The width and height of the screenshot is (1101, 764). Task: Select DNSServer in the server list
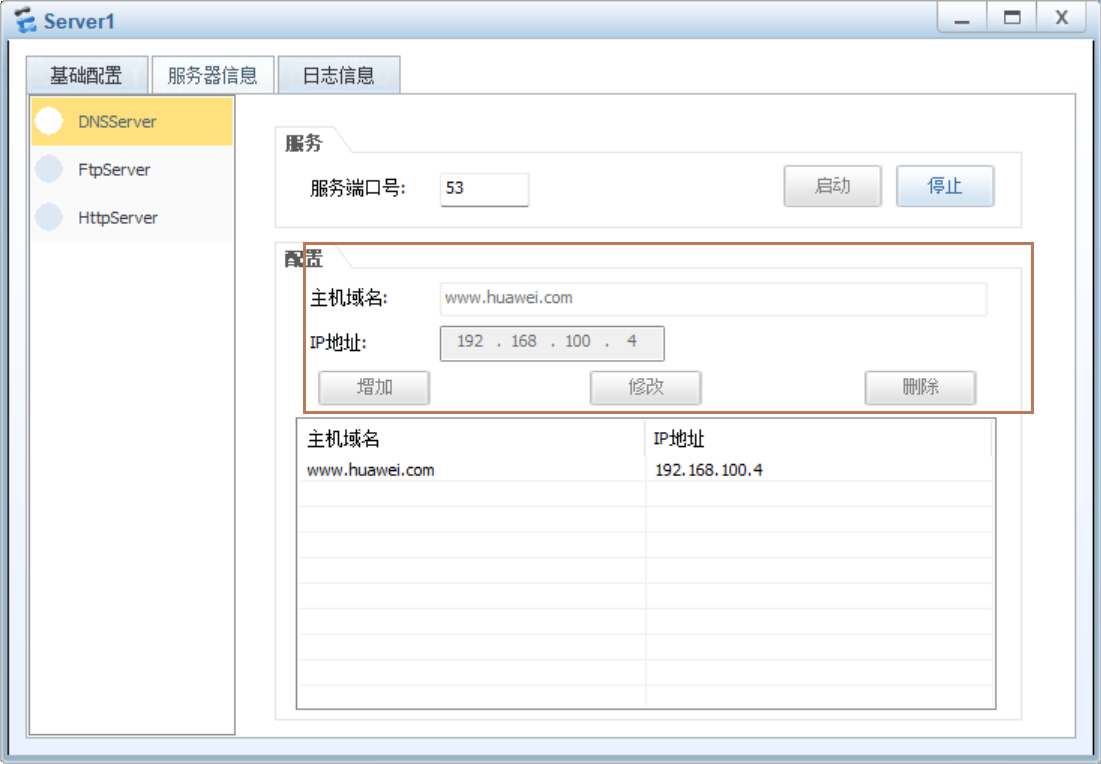point(132,121)
